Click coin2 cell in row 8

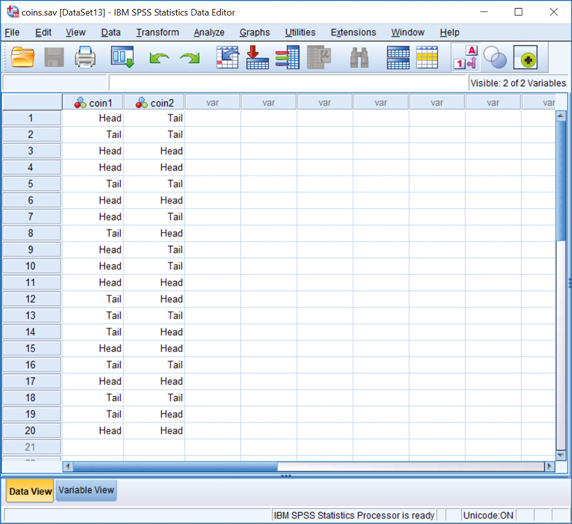pos(154,233)
